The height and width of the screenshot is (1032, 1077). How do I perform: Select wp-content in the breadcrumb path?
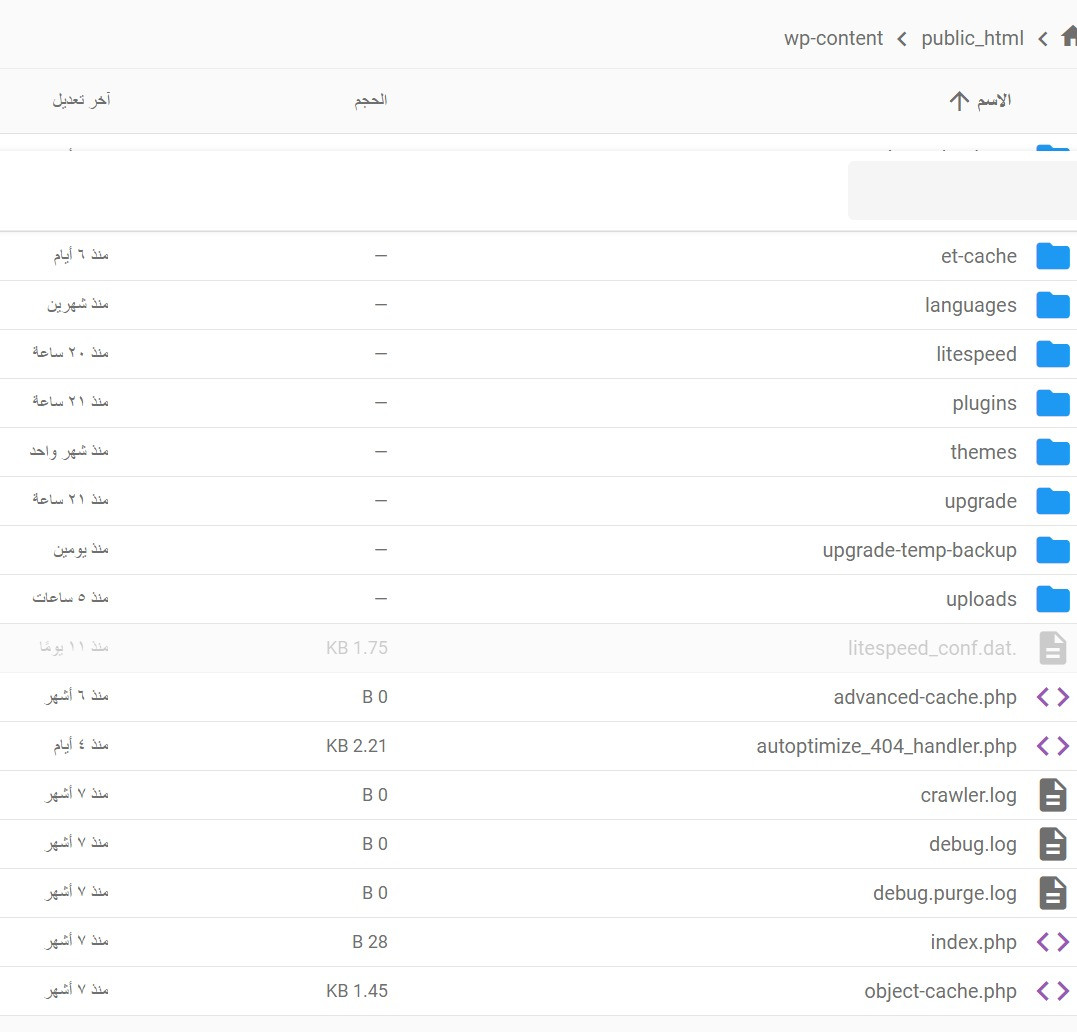[833, 38]
